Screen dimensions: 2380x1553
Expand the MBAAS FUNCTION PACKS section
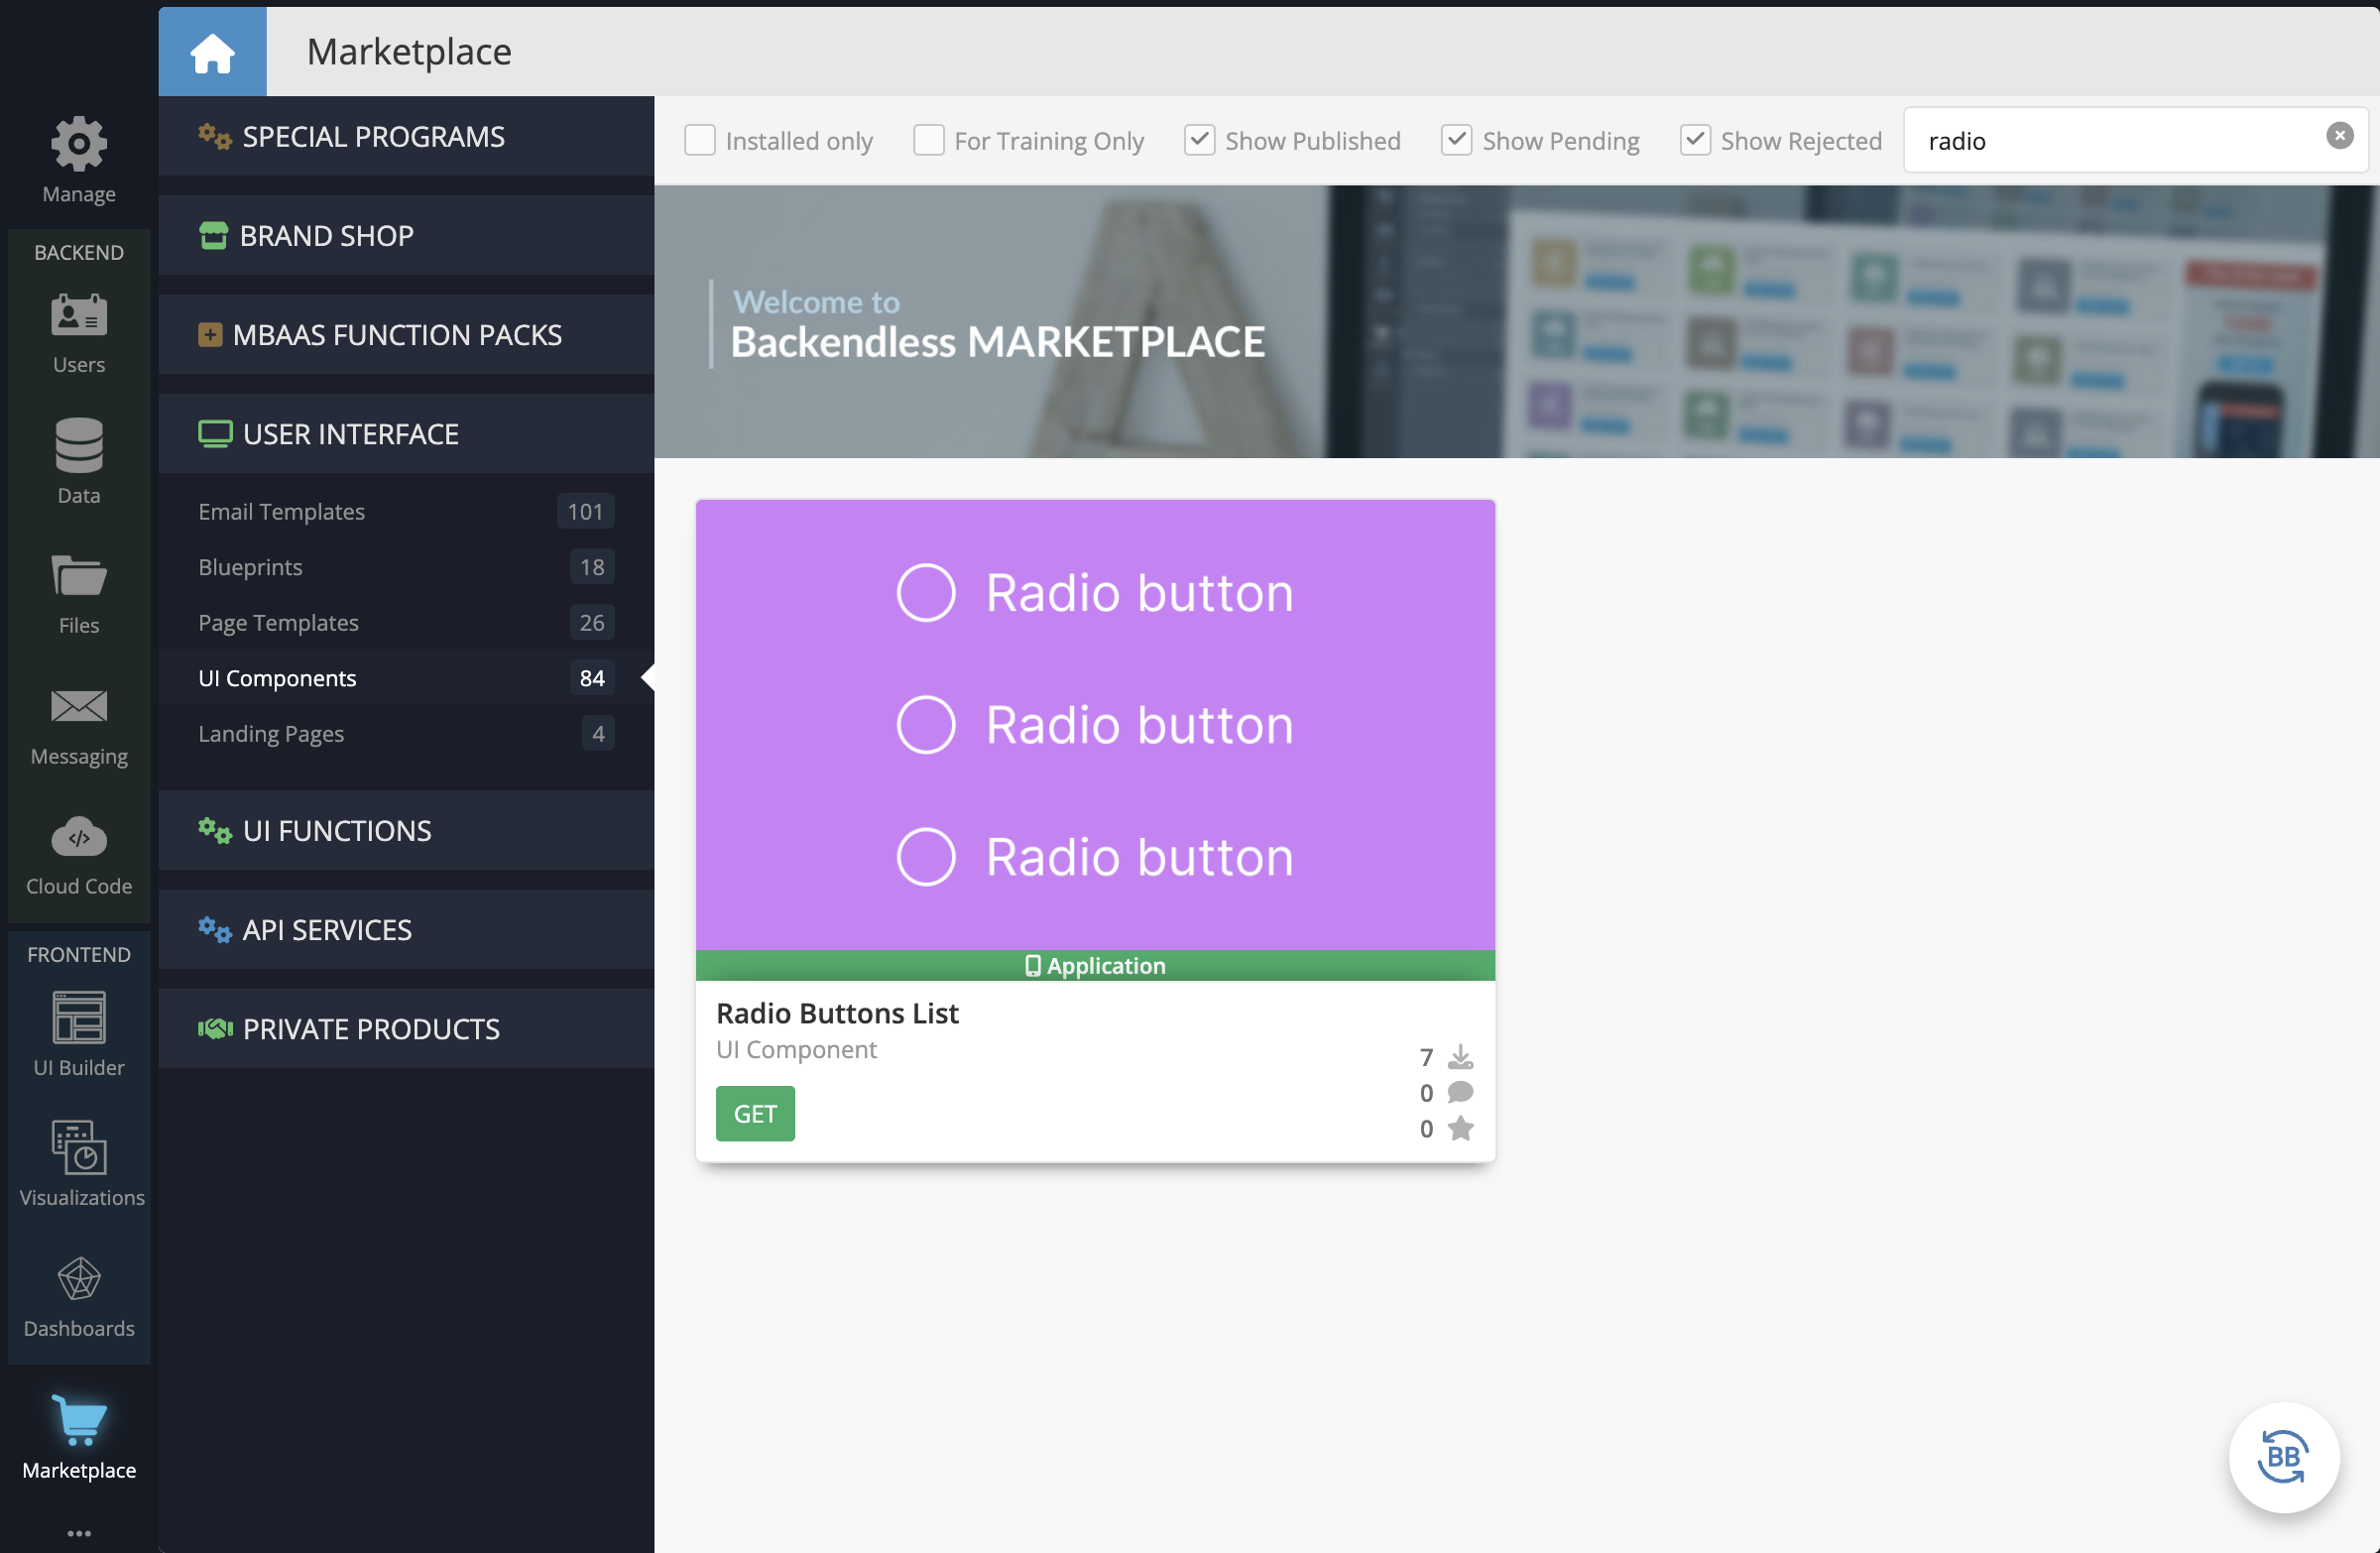coord(406,335)
